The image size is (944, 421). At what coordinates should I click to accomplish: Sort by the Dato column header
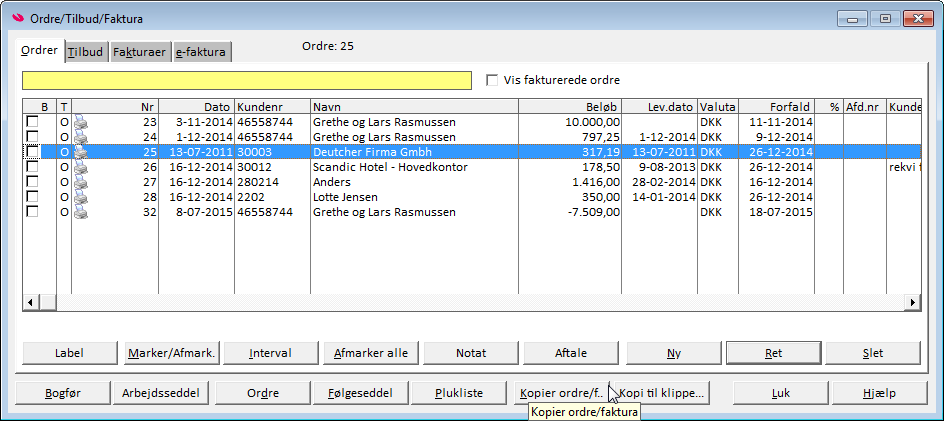click(x=196, y=107)
